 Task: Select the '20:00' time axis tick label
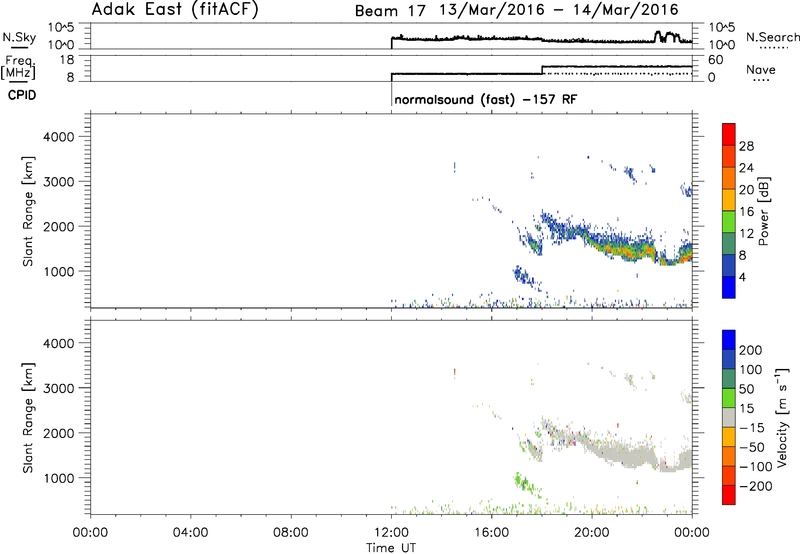(x=592, y=533)
